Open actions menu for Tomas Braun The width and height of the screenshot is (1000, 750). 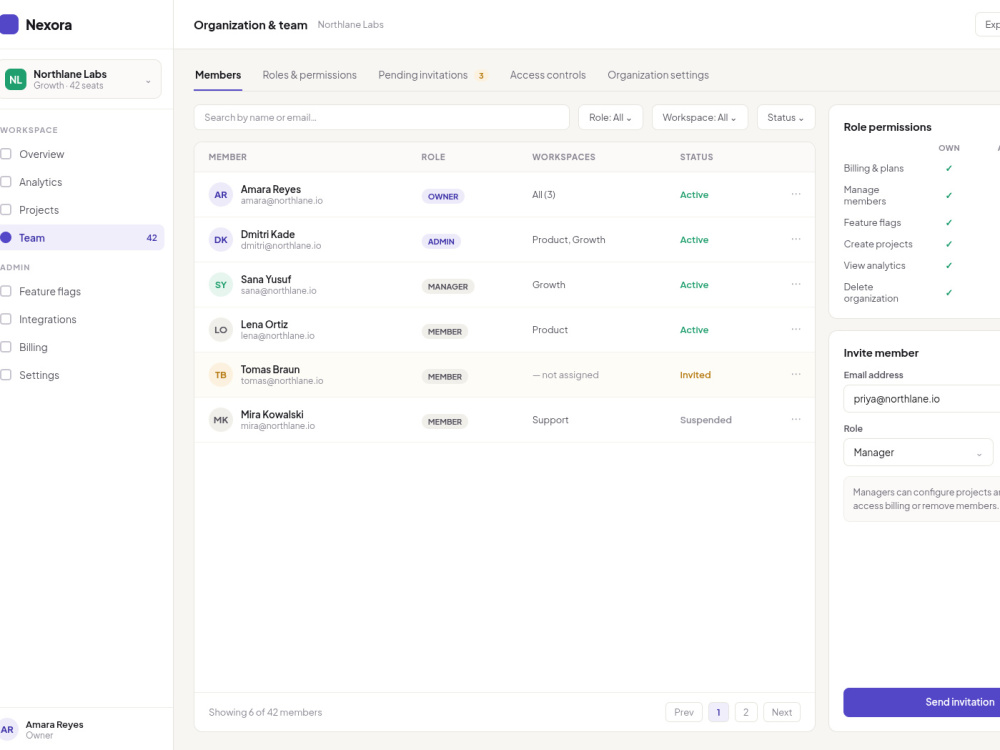[796, 374]
